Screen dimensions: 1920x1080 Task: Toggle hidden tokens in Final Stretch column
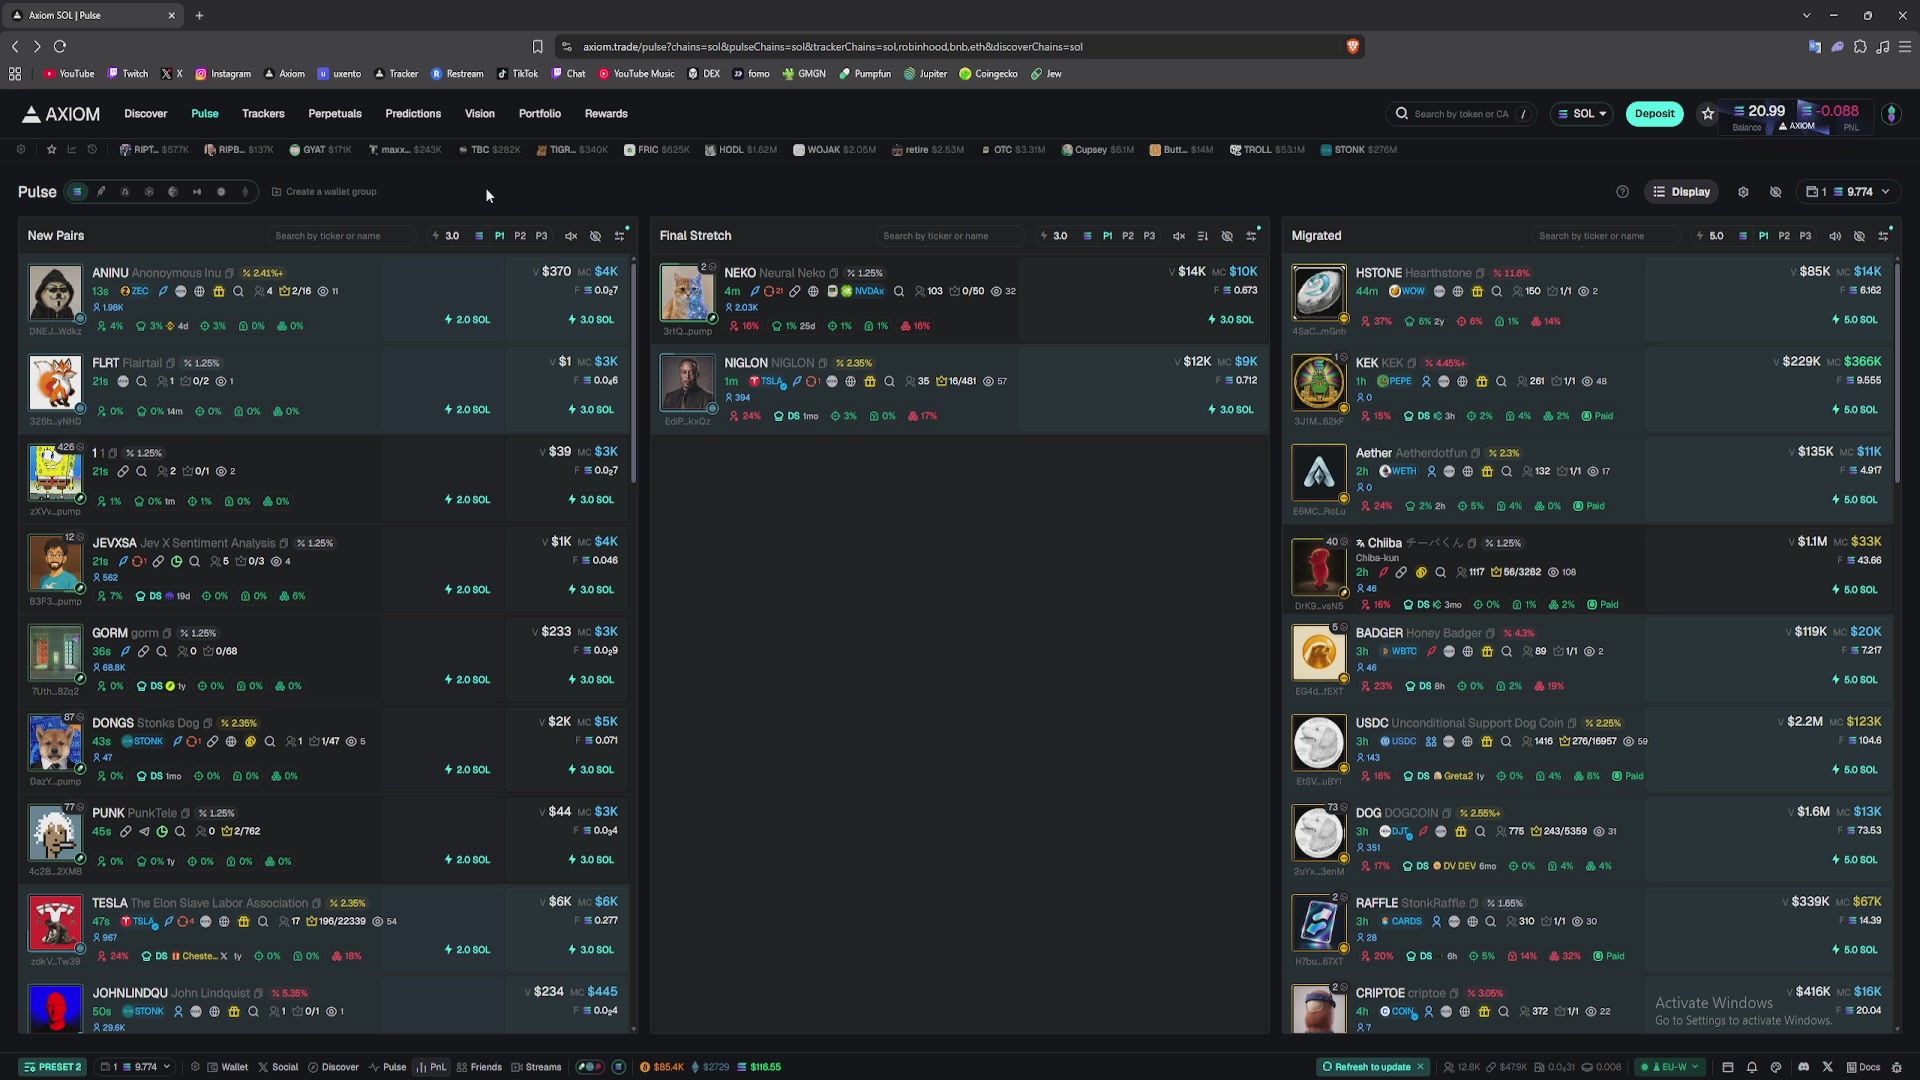(1227, 236)
